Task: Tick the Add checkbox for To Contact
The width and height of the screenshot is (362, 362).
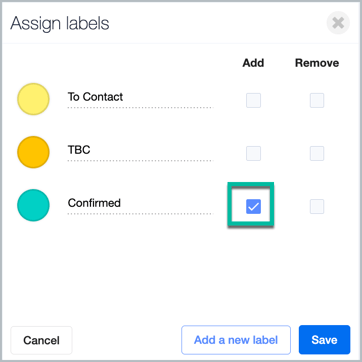Action: 253,100
